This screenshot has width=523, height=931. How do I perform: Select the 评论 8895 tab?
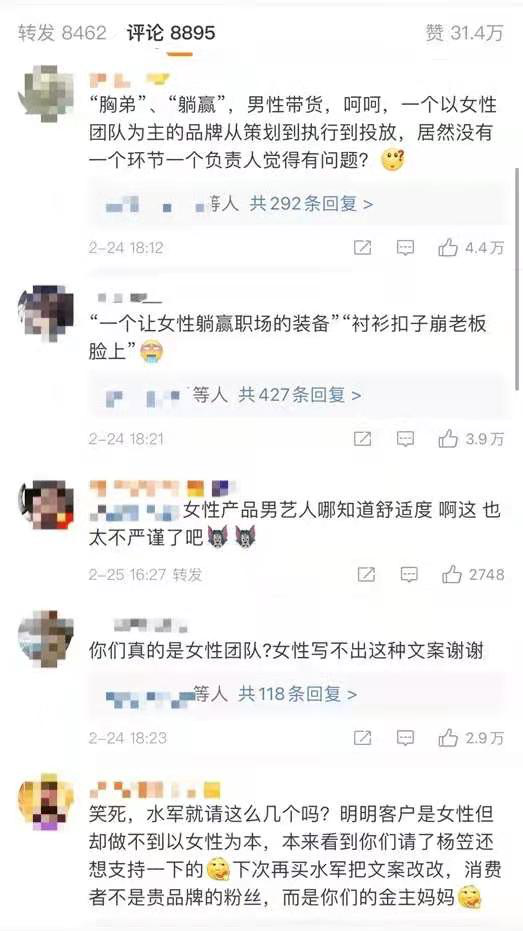pos(171,33)
